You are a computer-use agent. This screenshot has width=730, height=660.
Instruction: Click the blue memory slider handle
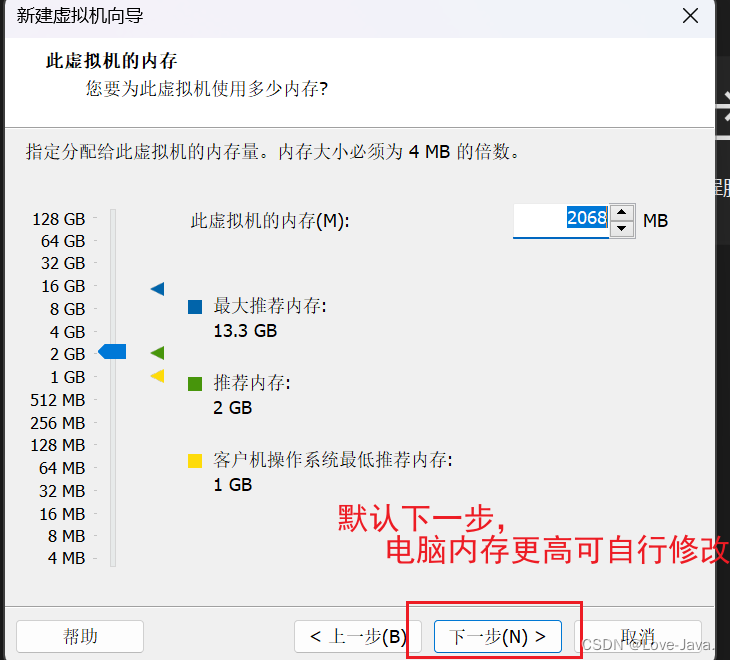click(x=112, y=351)
